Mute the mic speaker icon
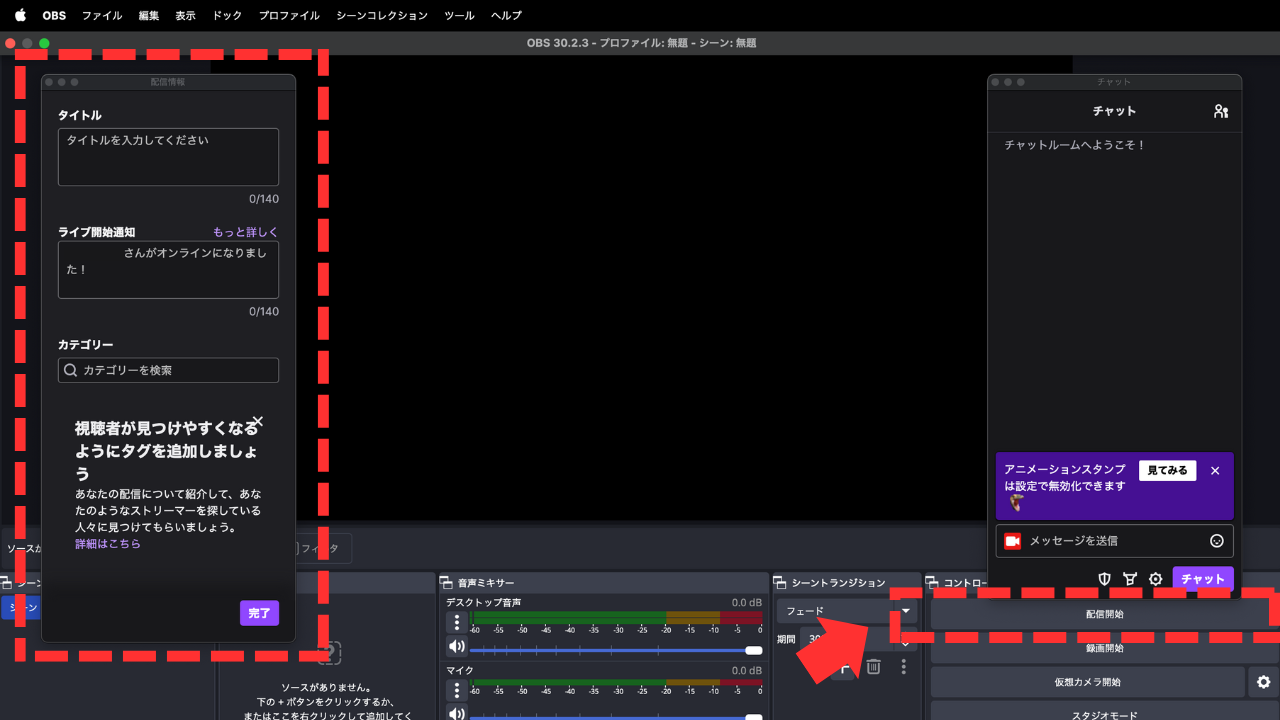The image size is (1280, 720). click(x=457, y=713)
